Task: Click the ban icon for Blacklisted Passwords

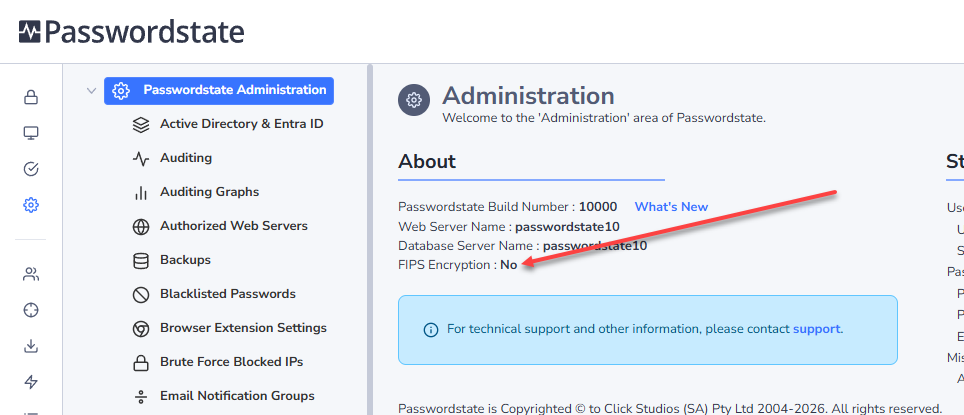Action: pyautogui.click(x=141, y=295)
